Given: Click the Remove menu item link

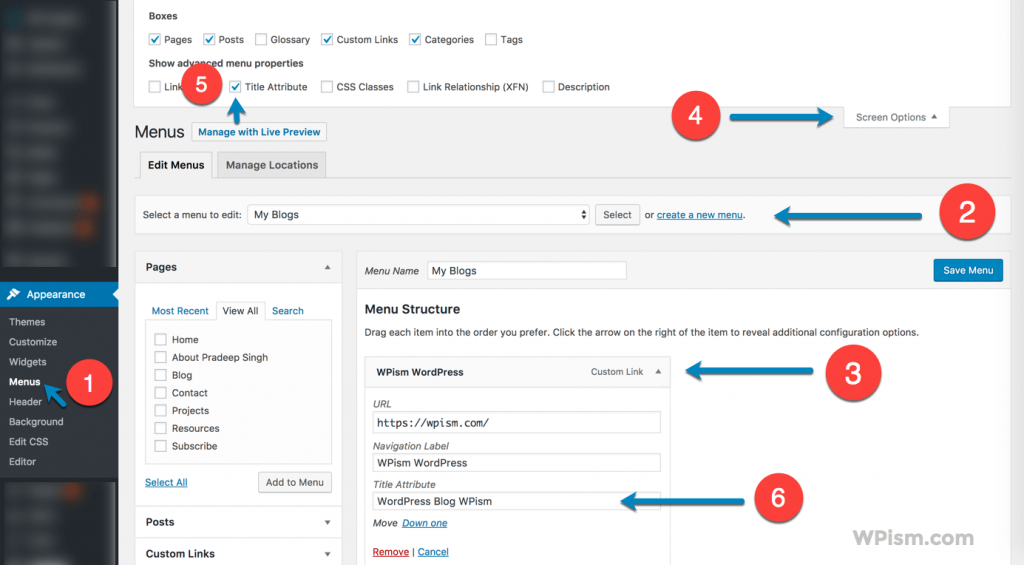Looking at the screenshot, I should [391, 552].
